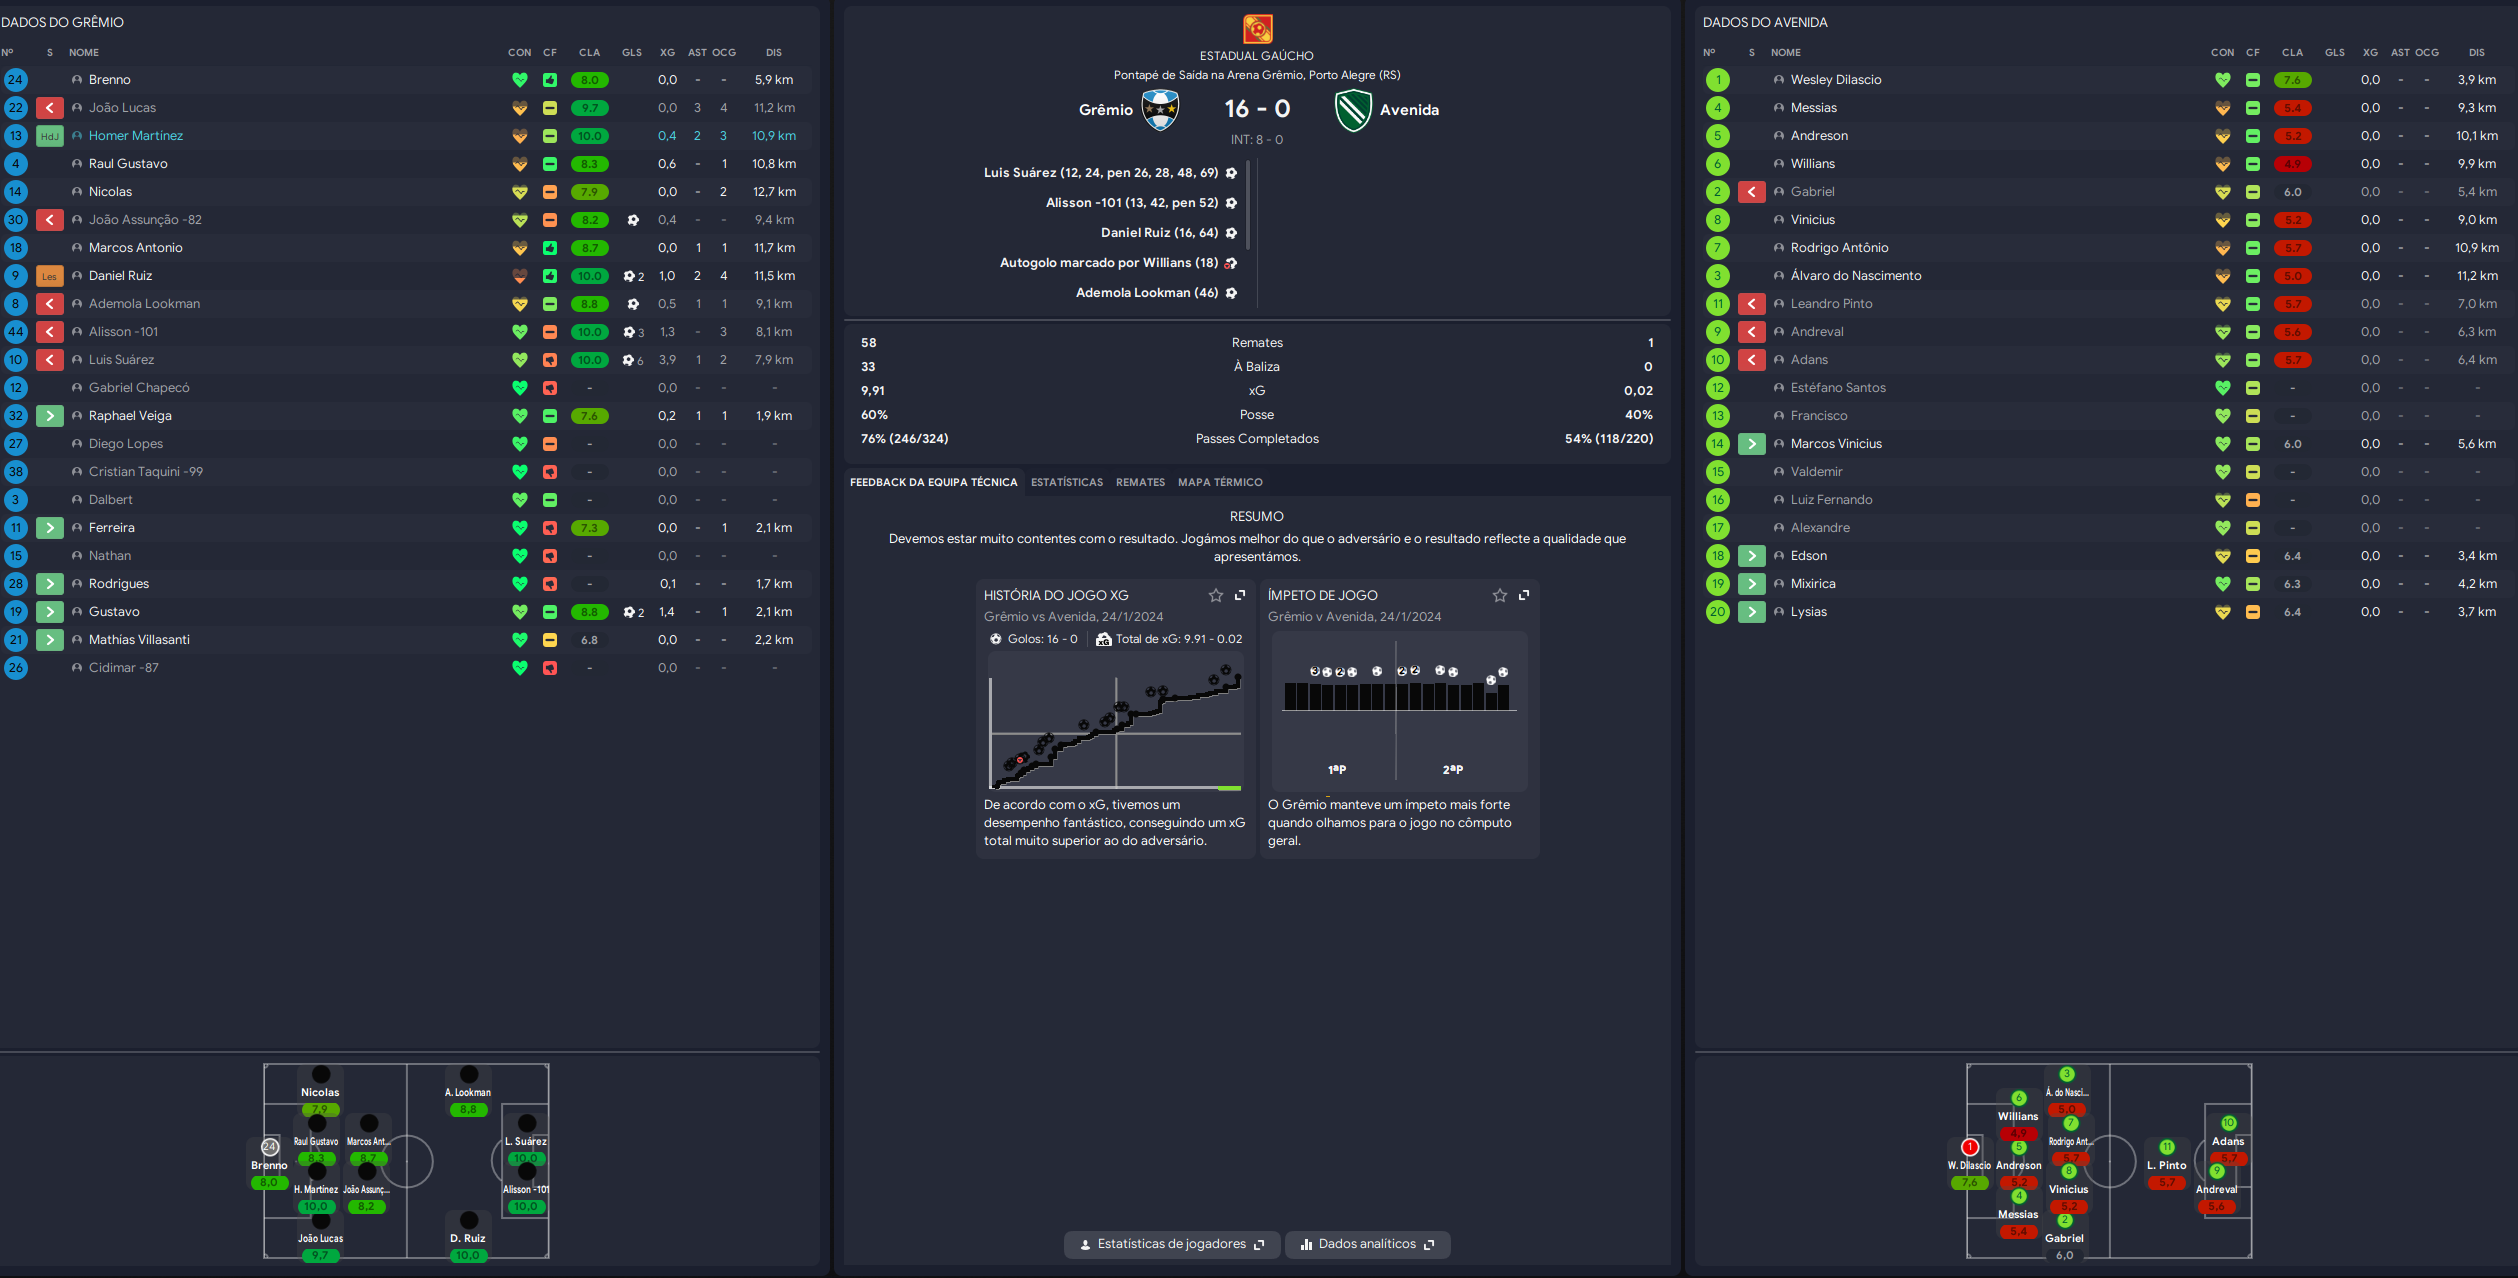Click the Grêmio club crest
This screenshot has height=1278, width=2518.
[x=1160, y=110]
